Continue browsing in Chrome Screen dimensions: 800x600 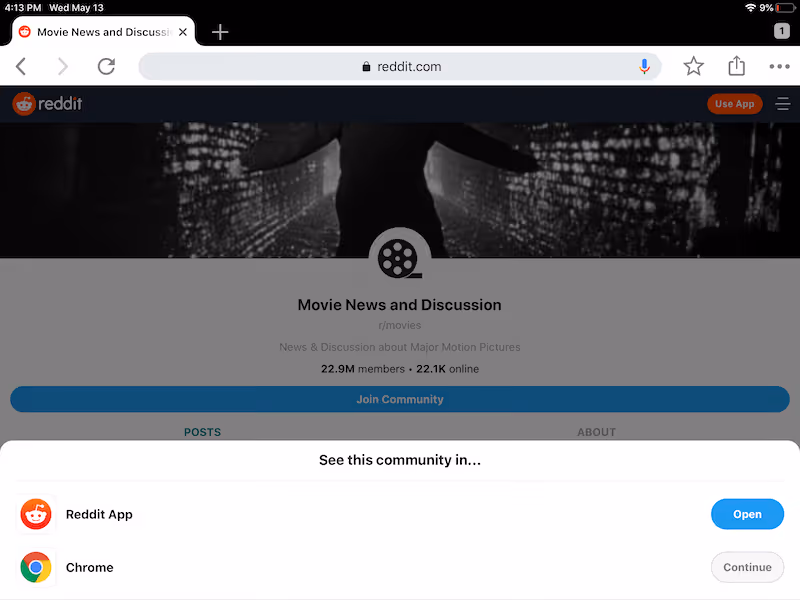tap(747, 567)
